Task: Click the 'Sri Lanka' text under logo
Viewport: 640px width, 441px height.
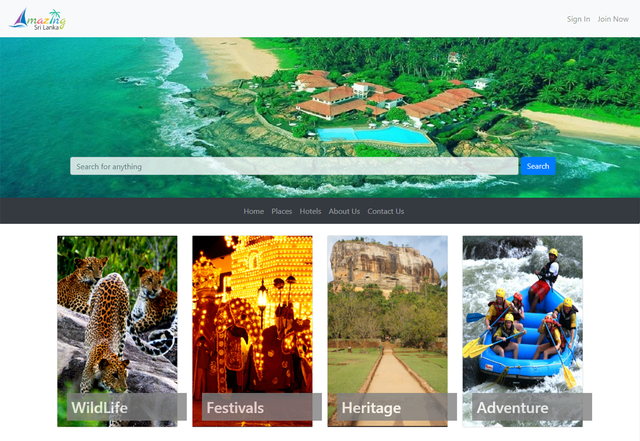Action: pos(47,27)
